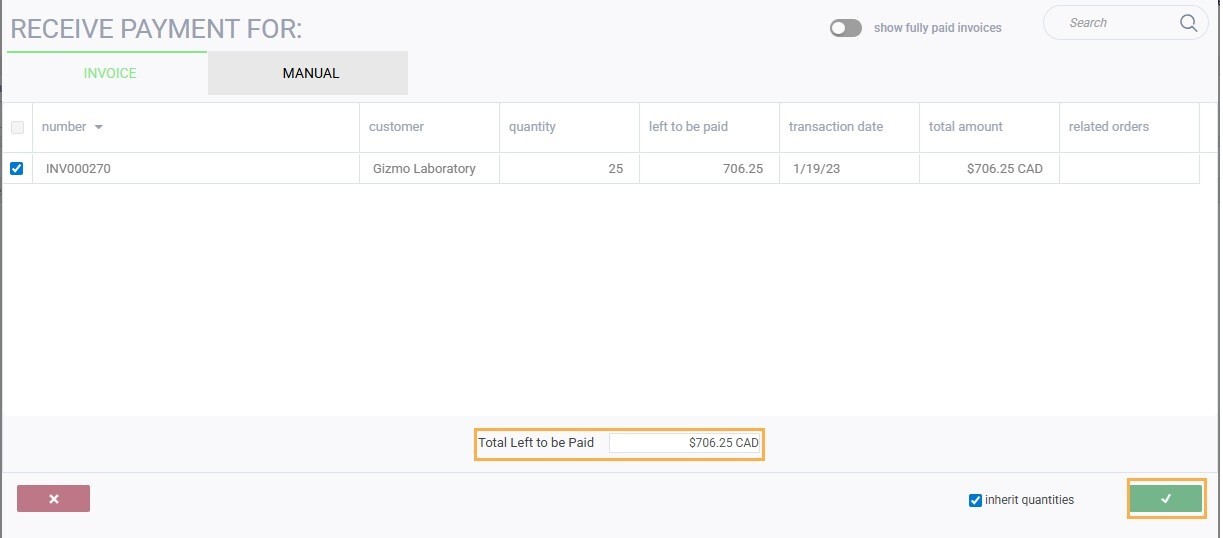Select the INVOICE tab
The width and height of the screenshot is (1223, 538).
pos(110,73)
